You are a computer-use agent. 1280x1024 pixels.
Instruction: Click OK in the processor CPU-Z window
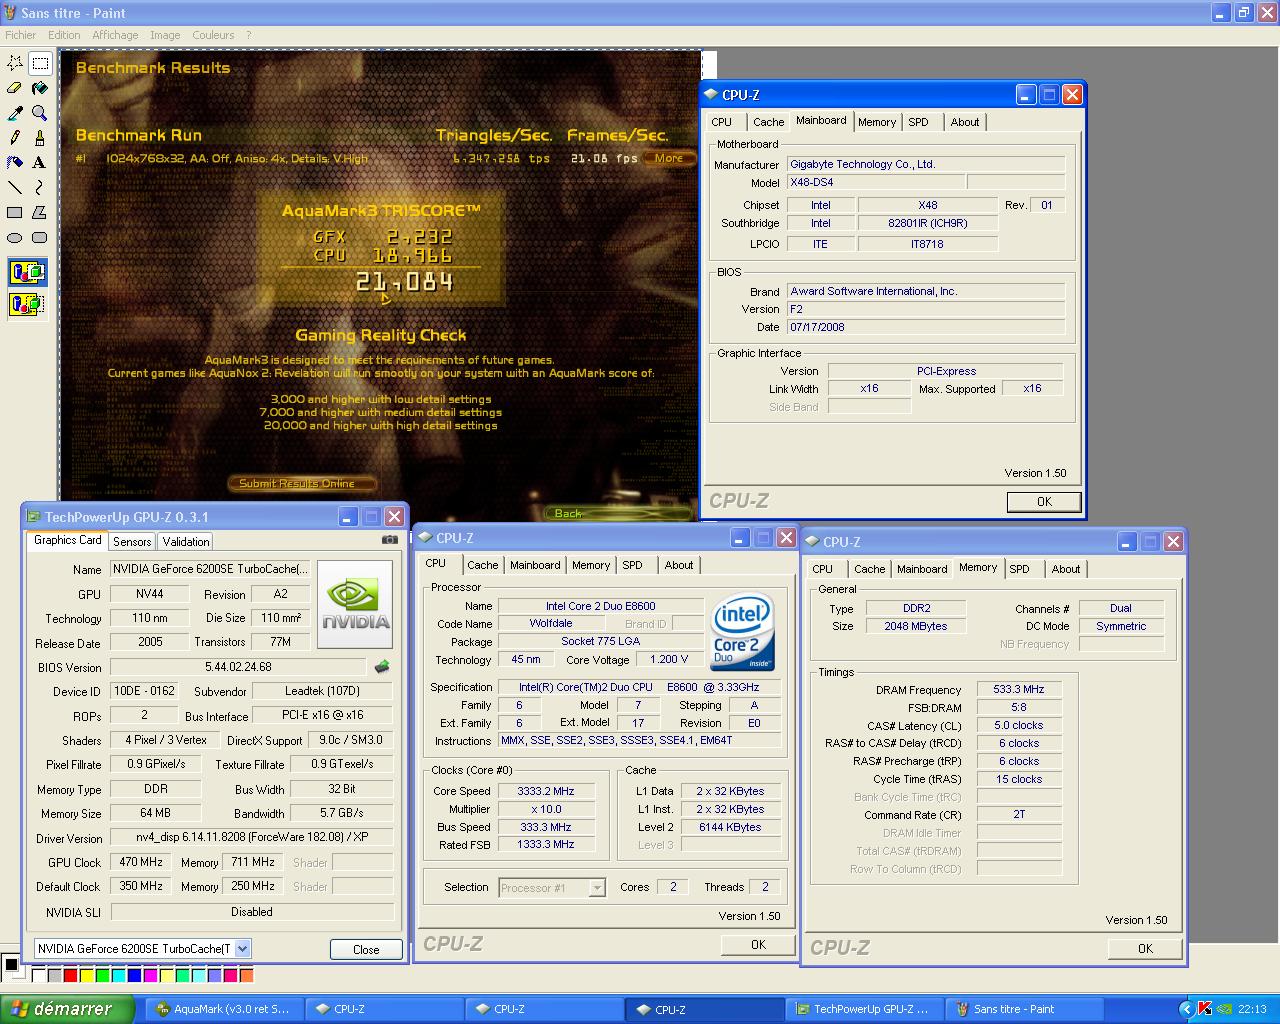758,944
